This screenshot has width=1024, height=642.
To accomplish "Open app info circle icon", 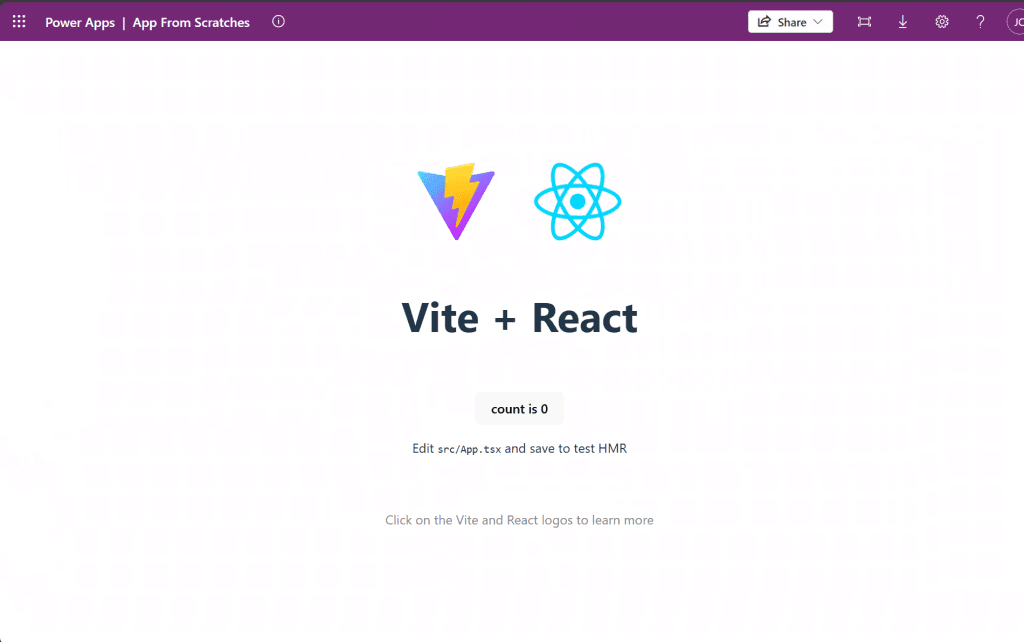I will (x=278, y=22).
